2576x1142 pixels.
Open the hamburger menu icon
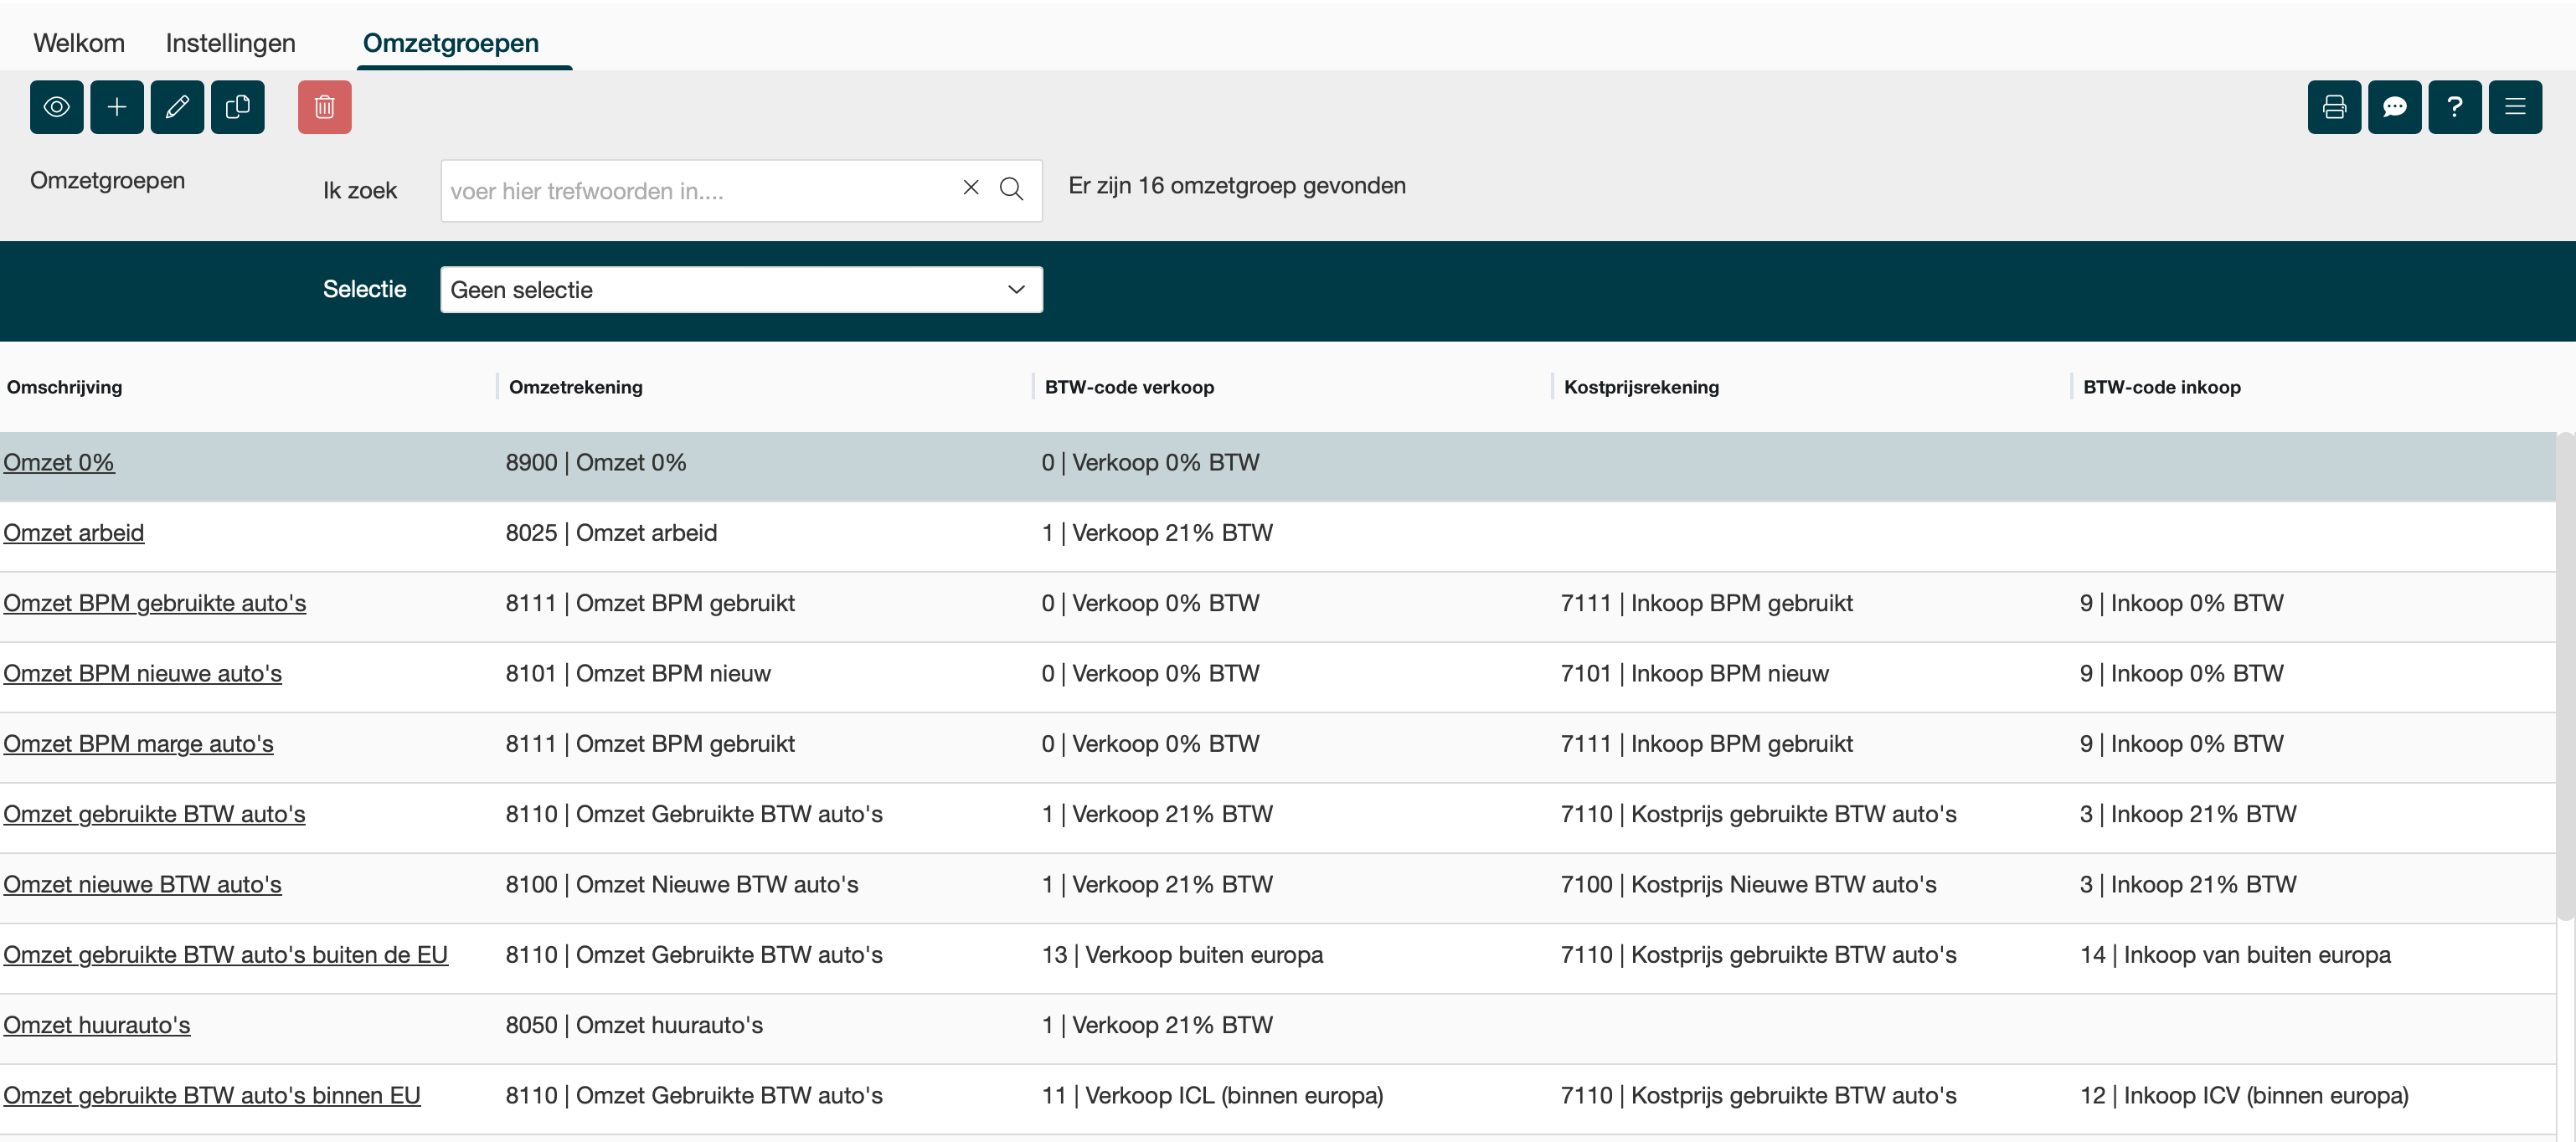2515,107
